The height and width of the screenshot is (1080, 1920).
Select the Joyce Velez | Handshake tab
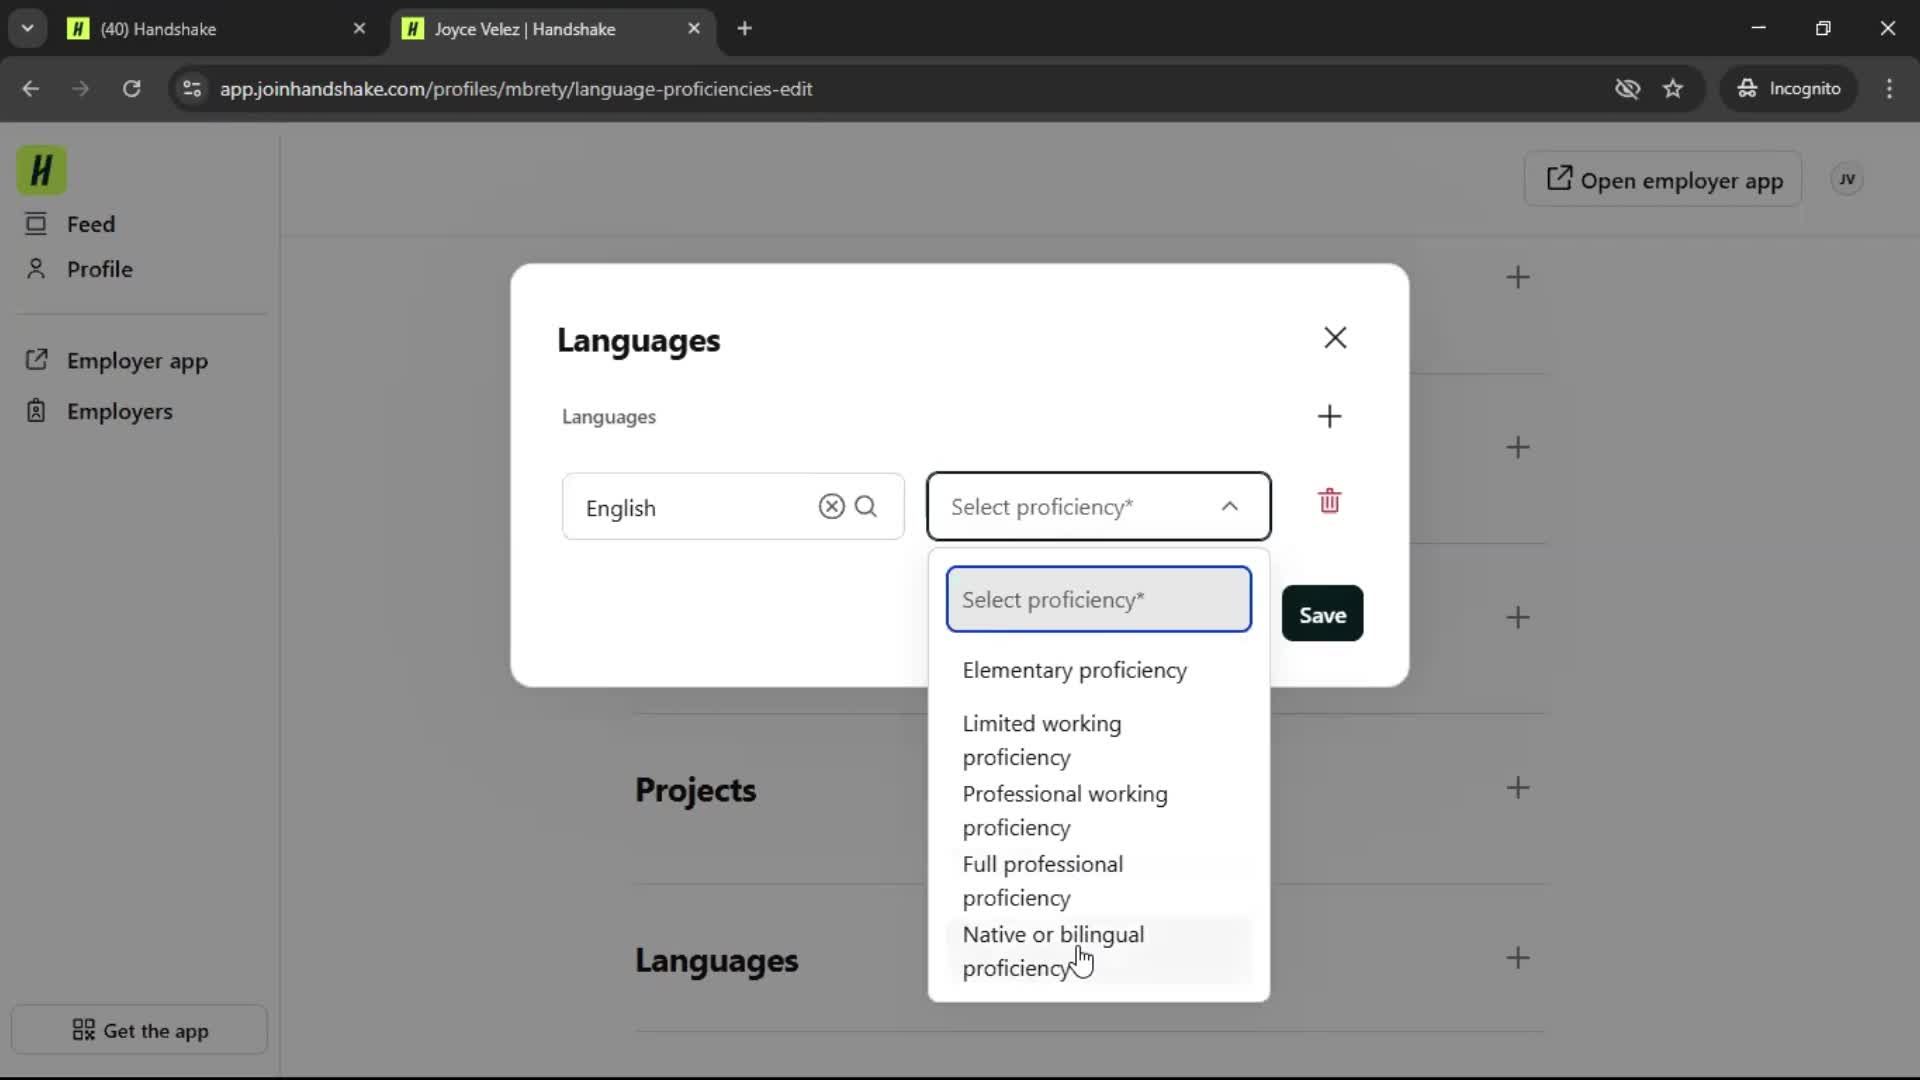(553, 29)
